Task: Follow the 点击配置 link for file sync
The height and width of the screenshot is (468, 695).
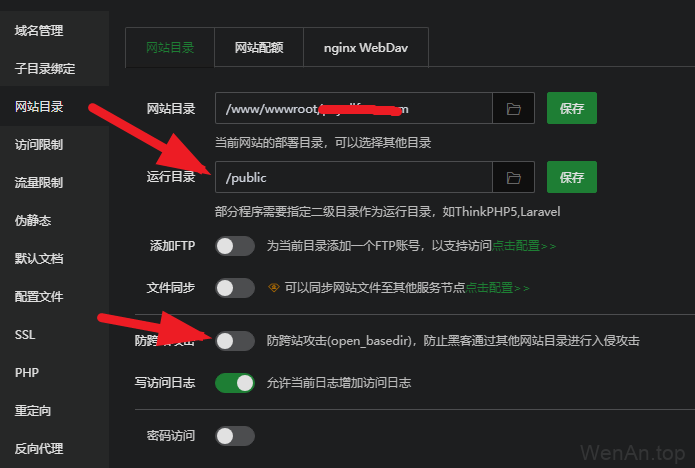Action: [497, 288]
